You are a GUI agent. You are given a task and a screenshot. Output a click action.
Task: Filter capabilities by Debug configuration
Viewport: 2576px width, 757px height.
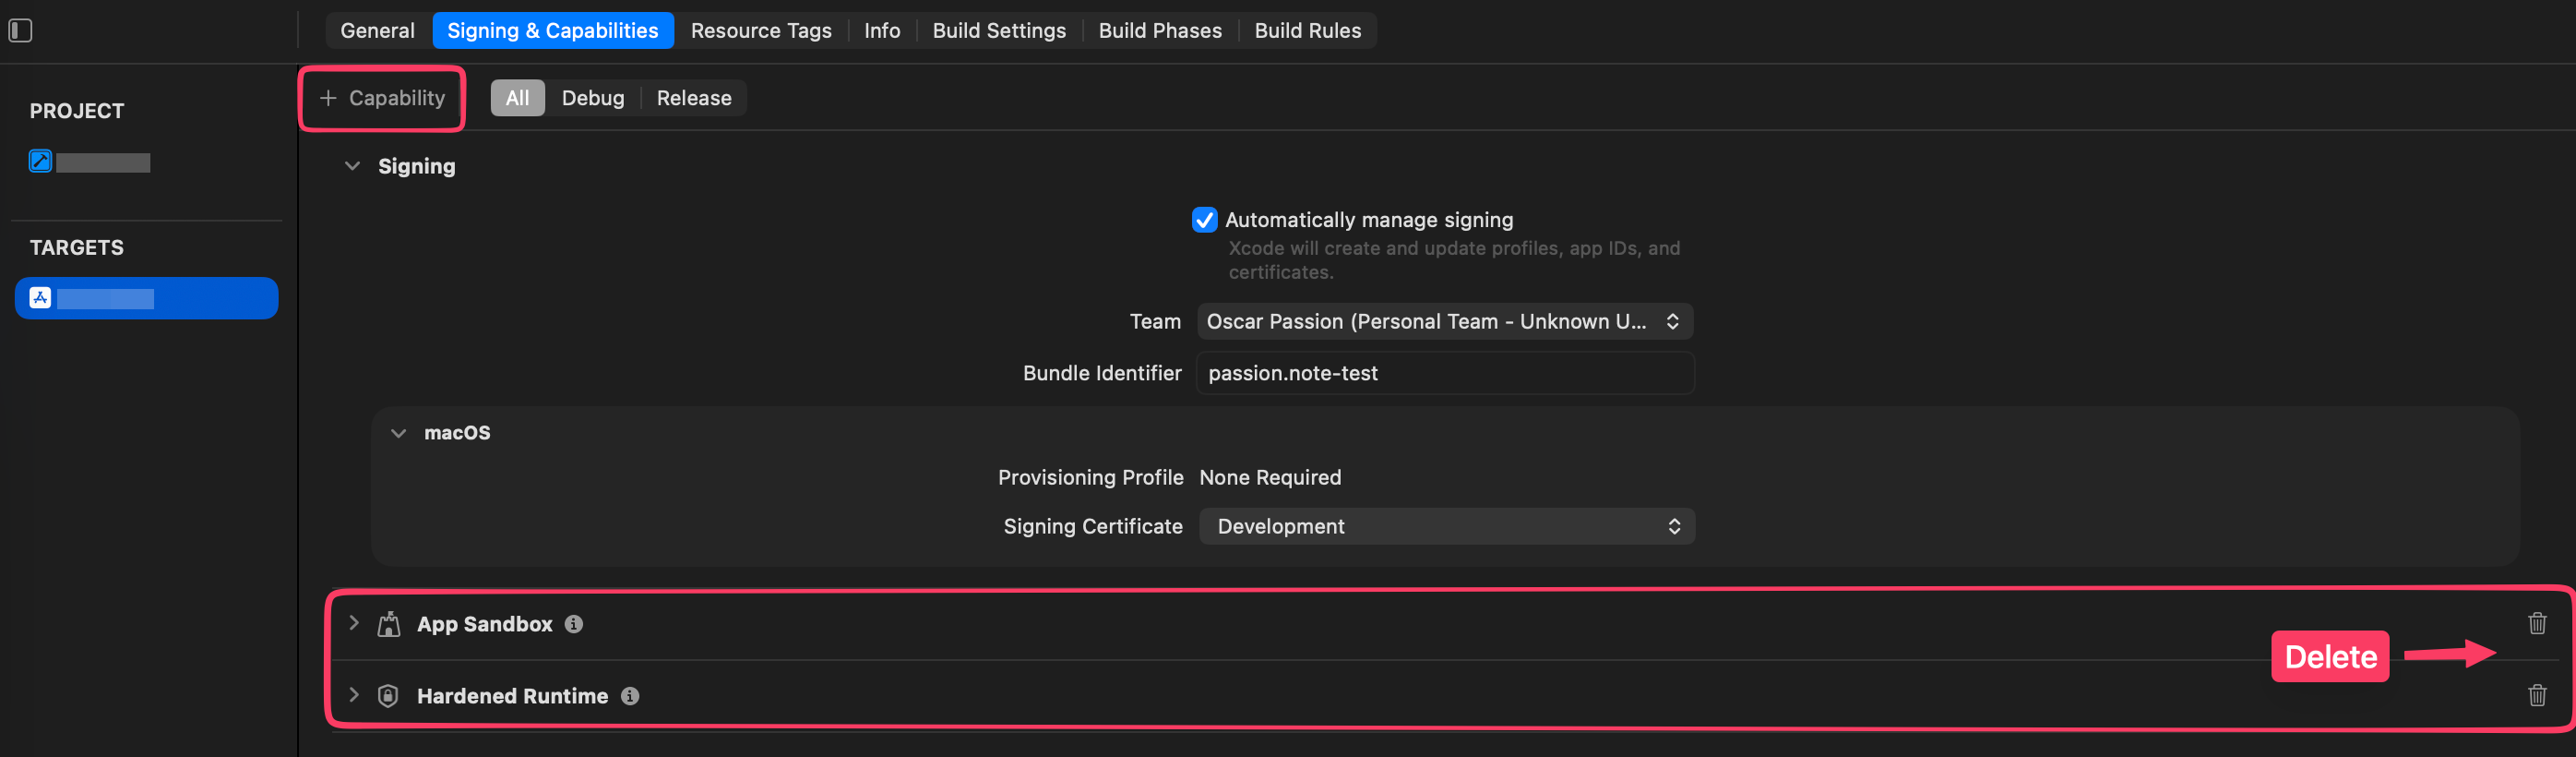click(592, 98)
